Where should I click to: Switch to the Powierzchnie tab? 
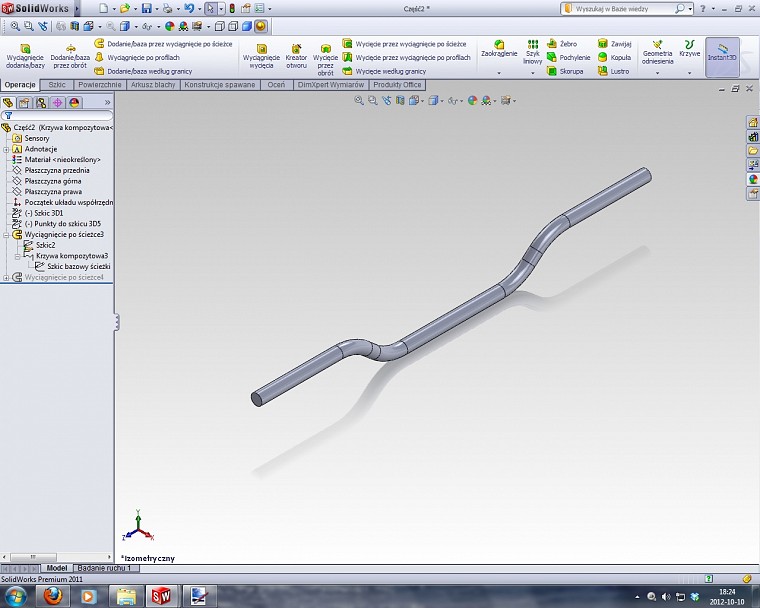point(100,85)
